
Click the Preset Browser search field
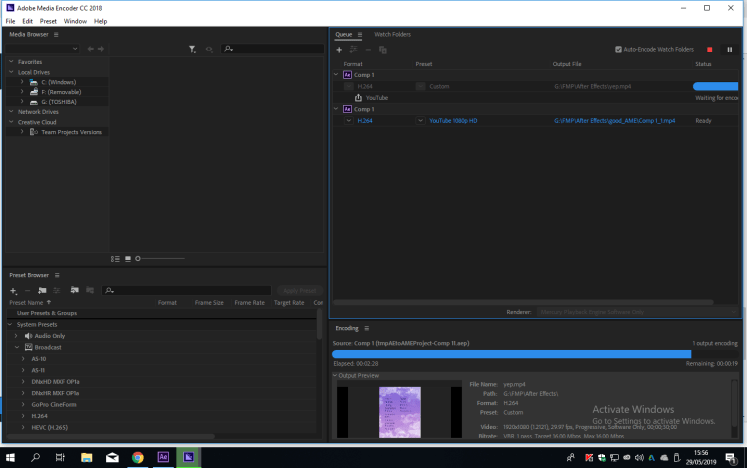[x=186, y=290]
